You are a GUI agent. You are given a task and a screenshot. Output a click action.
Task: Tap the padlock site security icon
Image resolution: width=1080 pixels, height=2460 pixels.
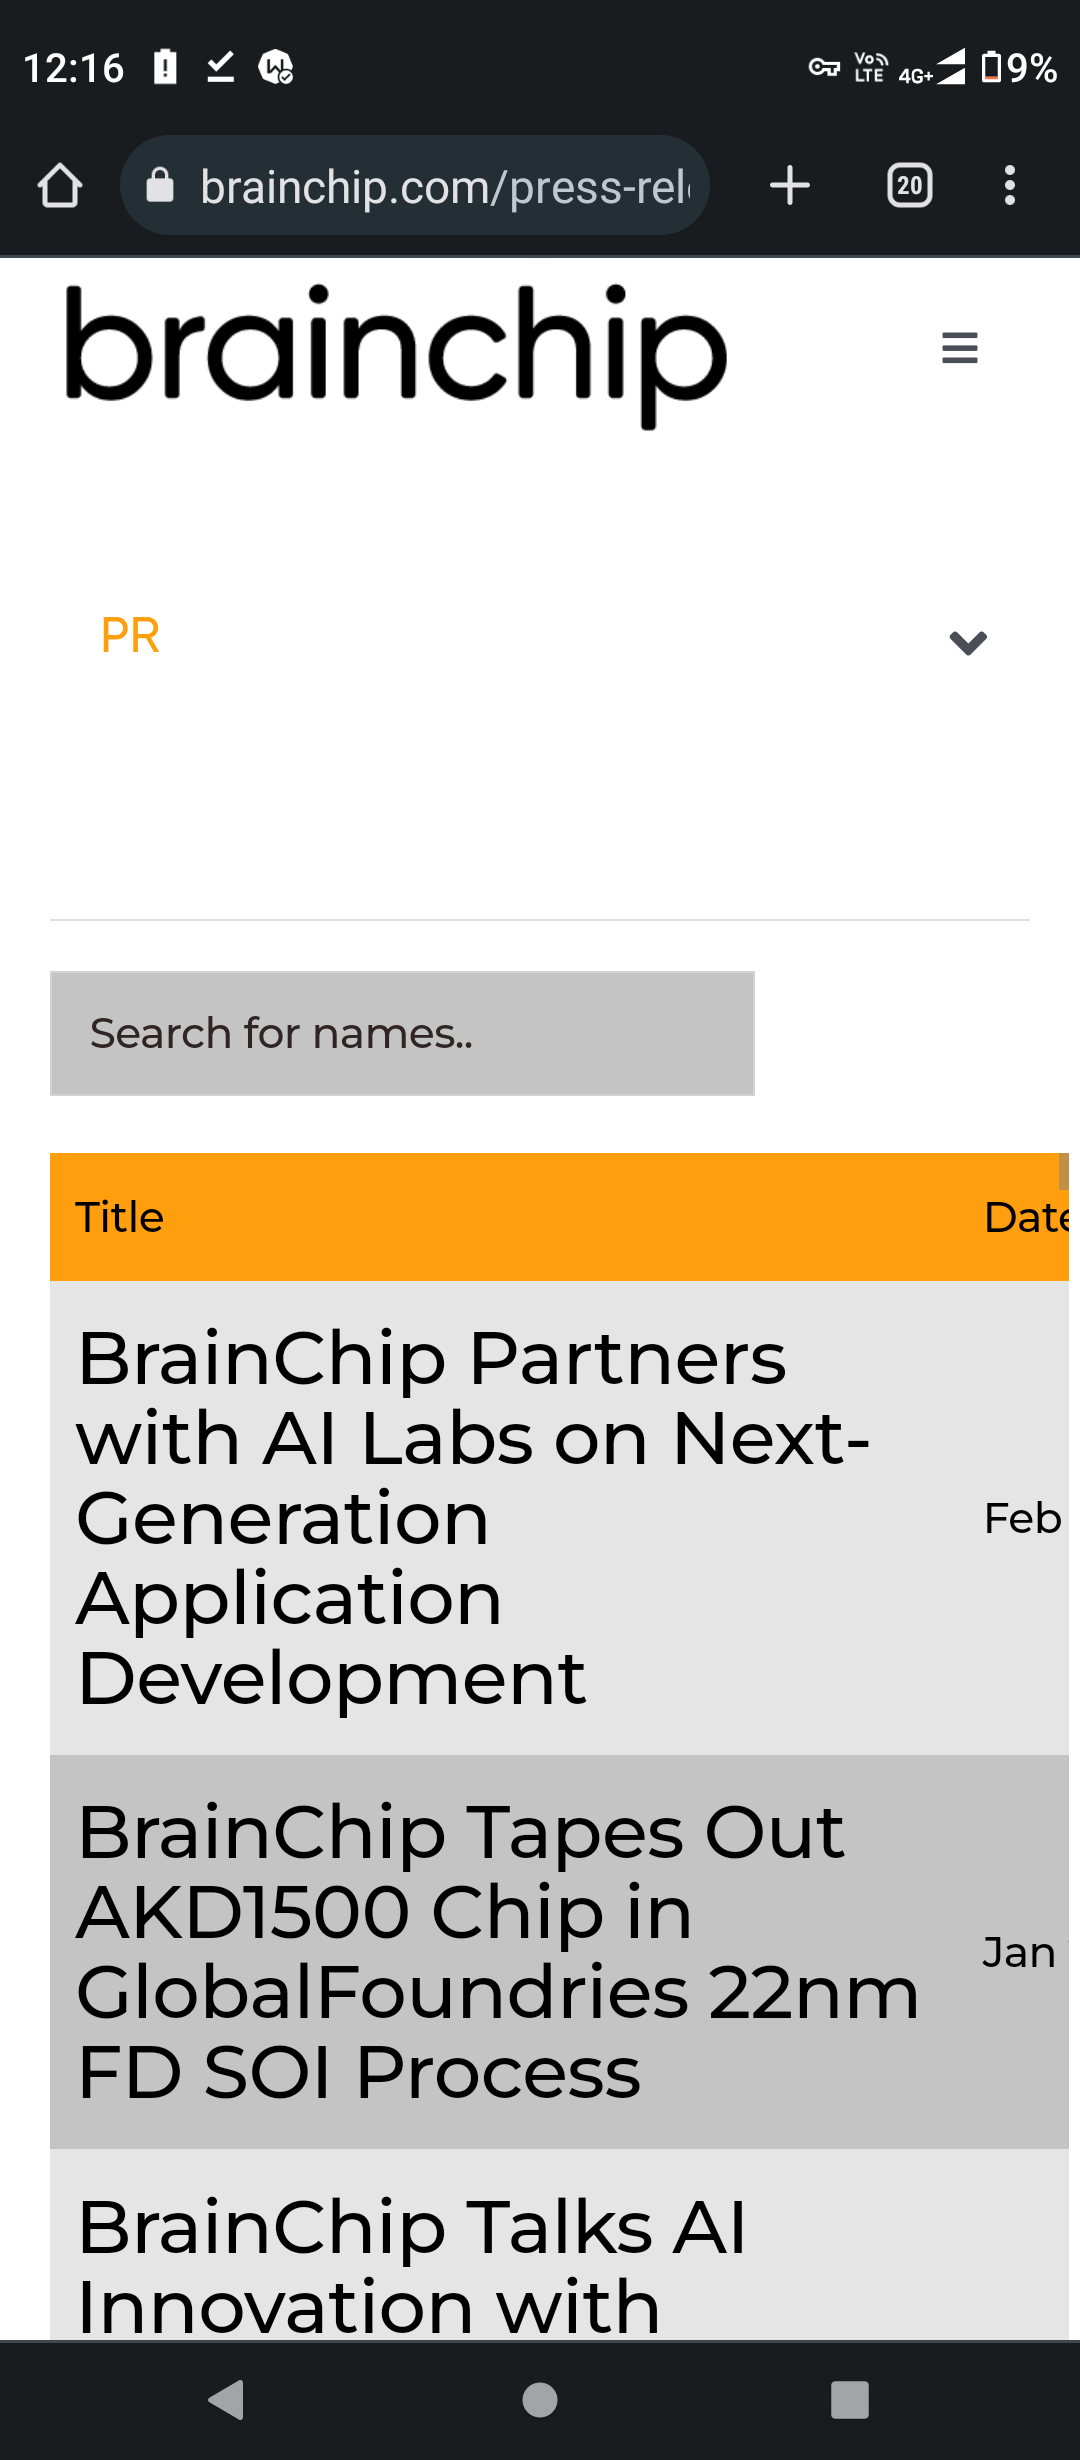[x=160, y=186]
